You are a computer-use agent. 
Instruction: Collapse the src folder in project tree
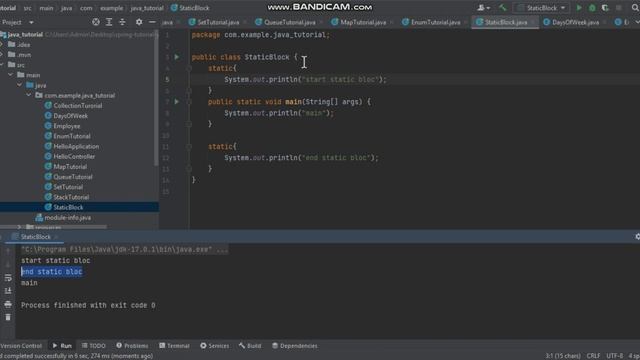pyautogui.click(x=2, y=64)
